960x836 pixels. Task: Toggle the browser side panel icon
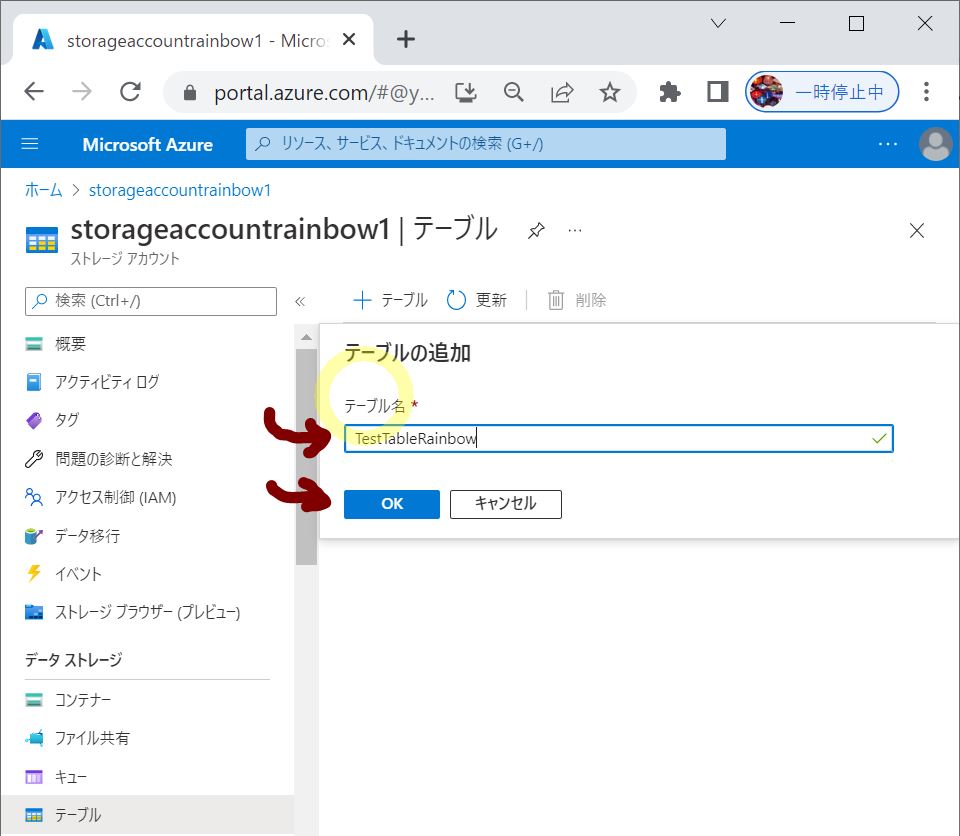tap(718, 92)
